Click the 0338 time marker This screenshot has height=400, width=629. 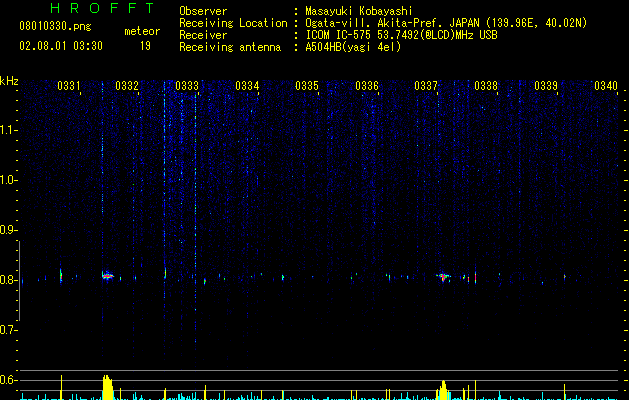click(x=486, y=85)
